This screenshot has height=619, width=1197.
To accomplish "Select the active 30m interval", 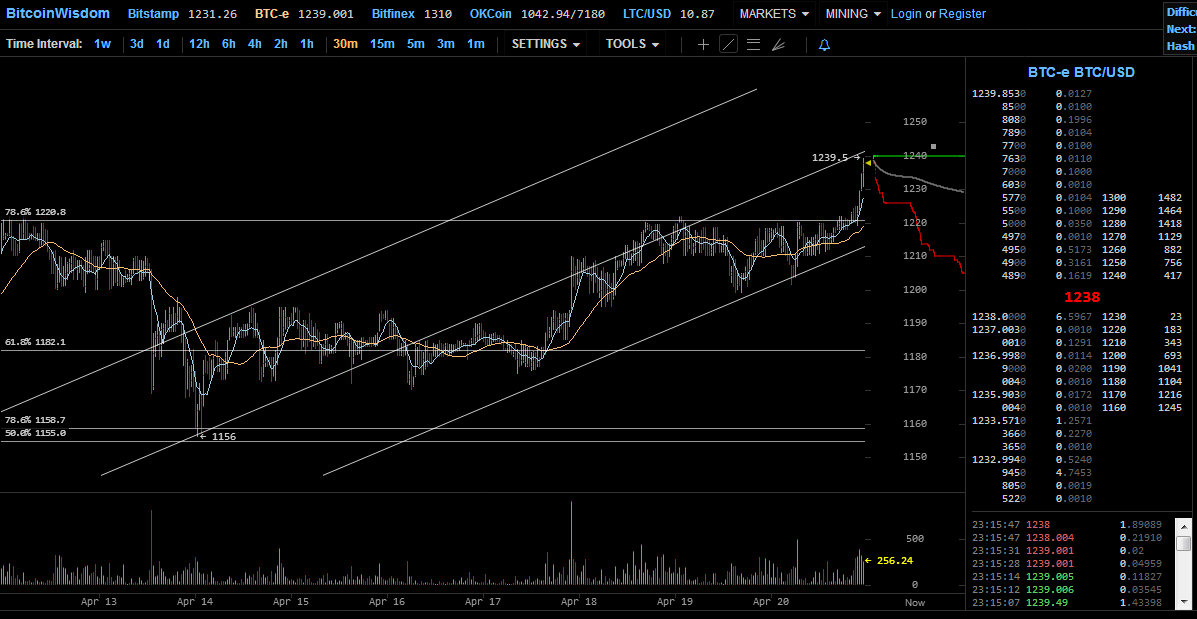I will [345, 44].
